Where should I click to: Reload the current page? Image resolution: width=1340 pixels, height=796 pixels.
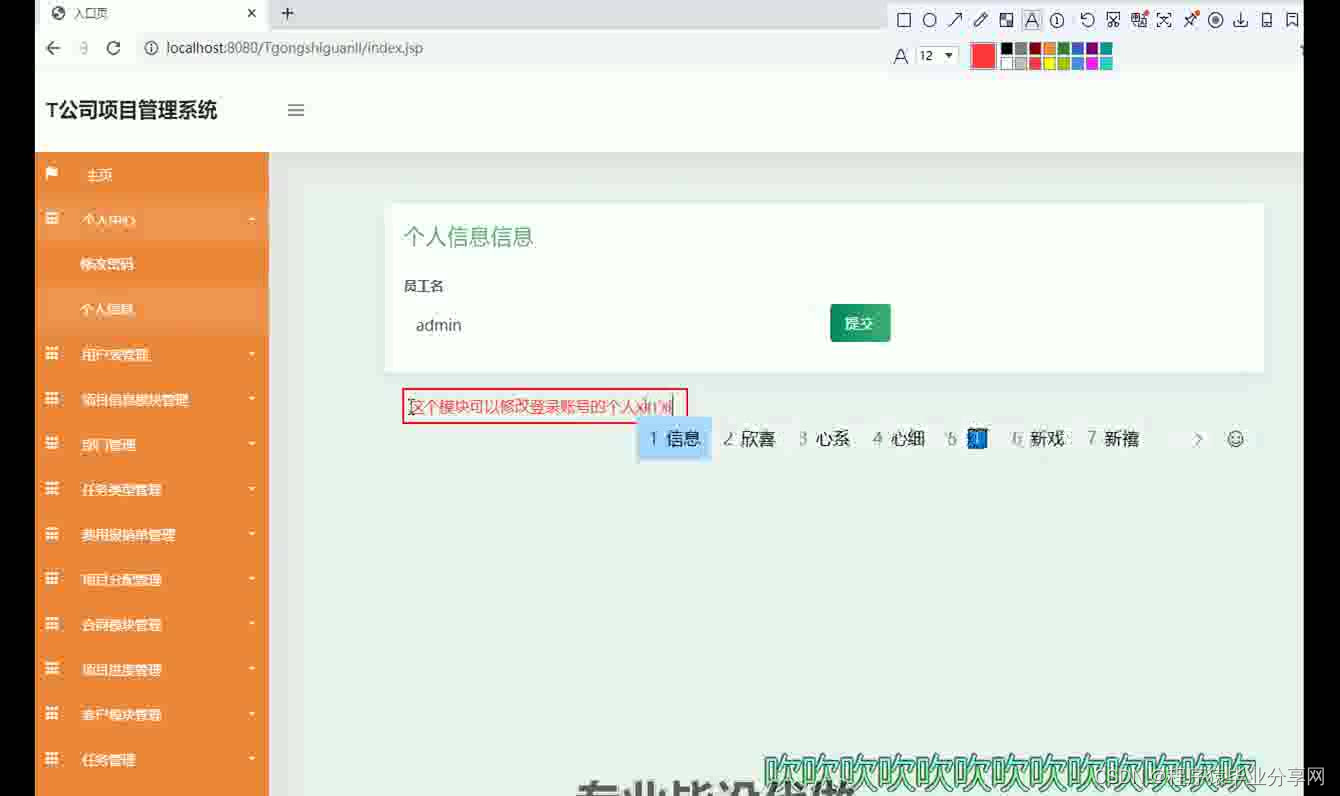tap(114, 48)
